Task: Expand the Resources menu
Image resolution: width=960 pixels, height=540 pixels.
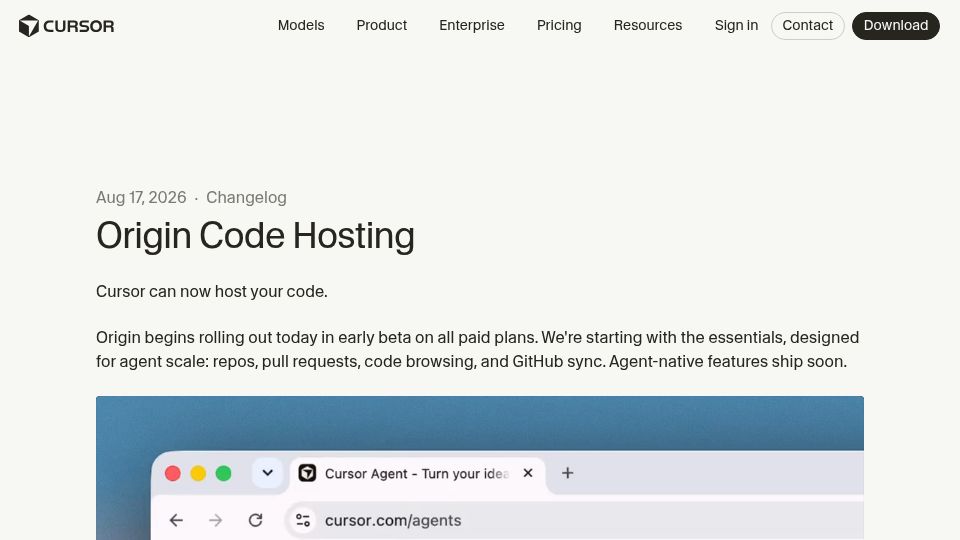Action: (648, 25)
